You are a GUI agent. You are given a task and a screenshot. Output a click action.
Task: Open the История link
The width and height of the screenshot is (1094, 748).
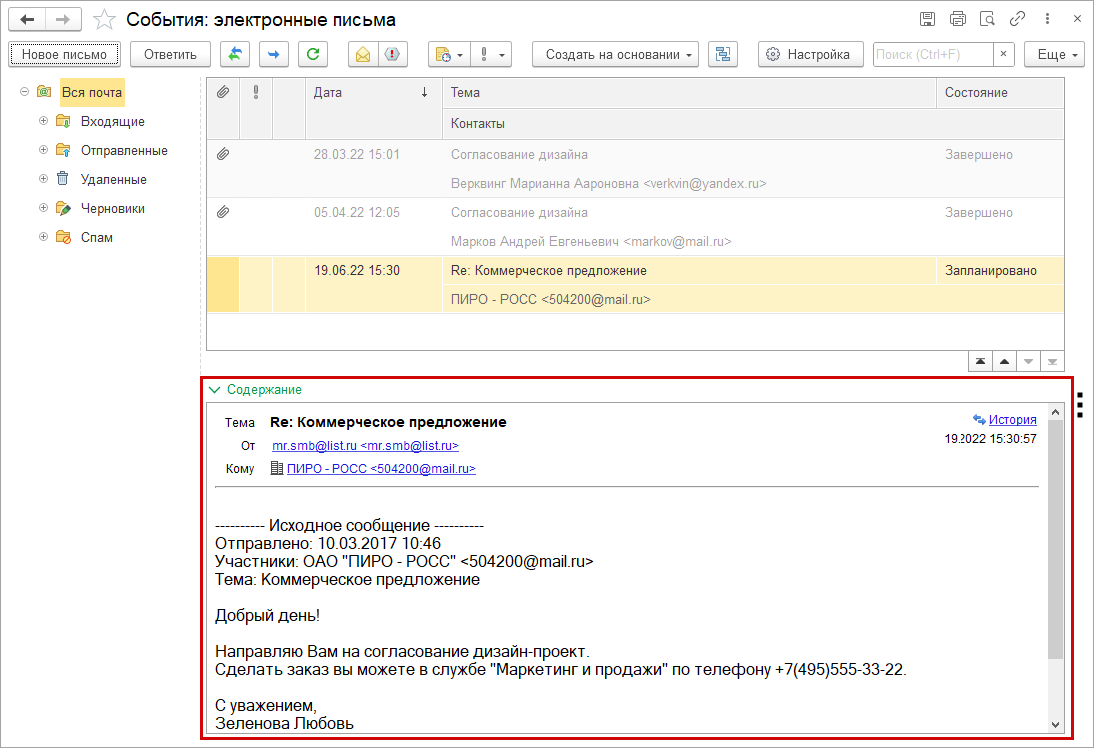(1012, 419)
